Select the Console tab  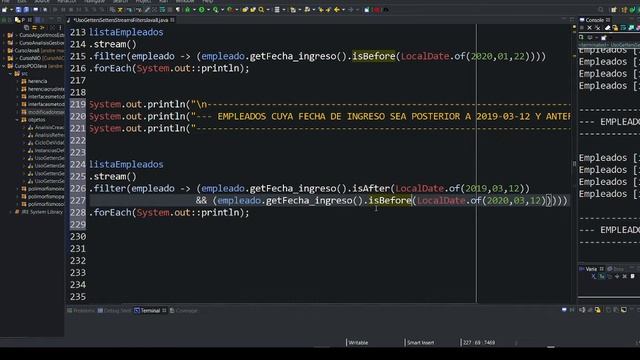(x=595, y=20)
